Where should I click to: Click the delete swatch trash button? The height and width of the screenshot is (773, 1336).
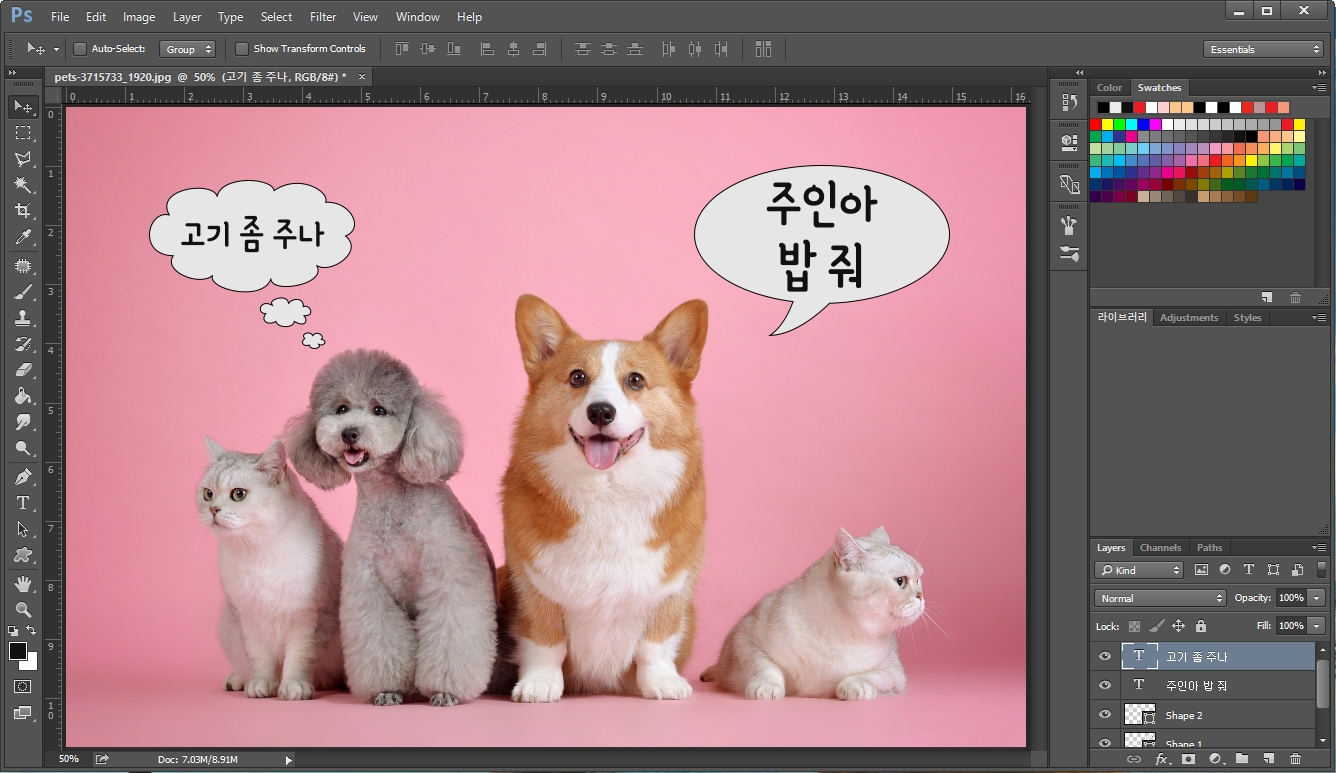point(1295,297)
